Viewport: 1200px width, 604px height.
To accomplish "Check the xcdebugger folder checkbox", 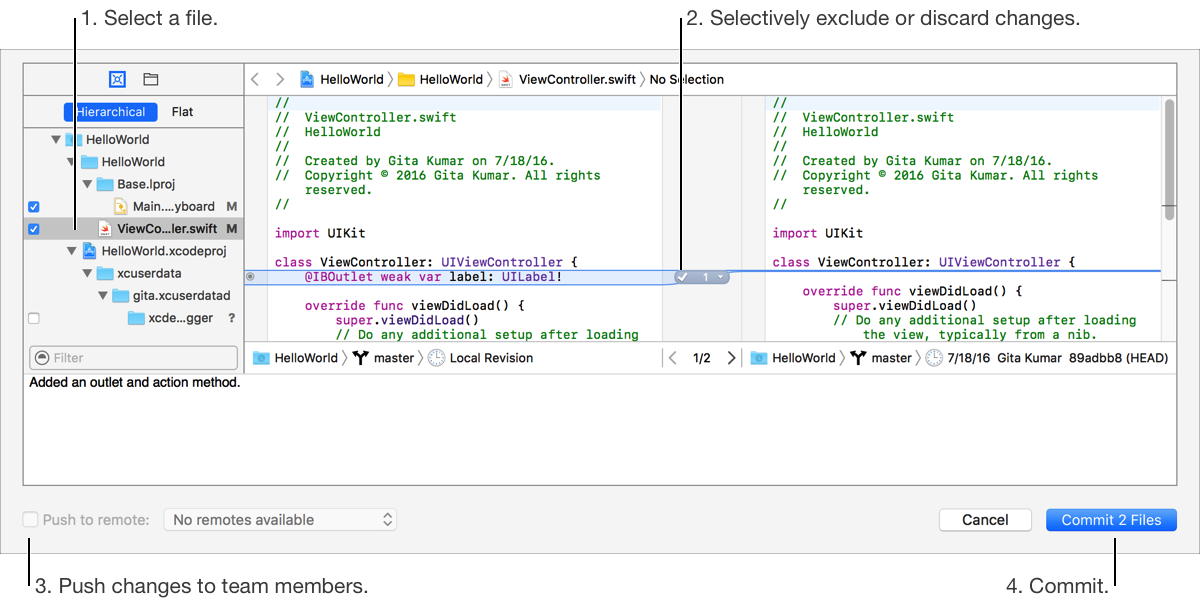I will click(x=34, y=318).
